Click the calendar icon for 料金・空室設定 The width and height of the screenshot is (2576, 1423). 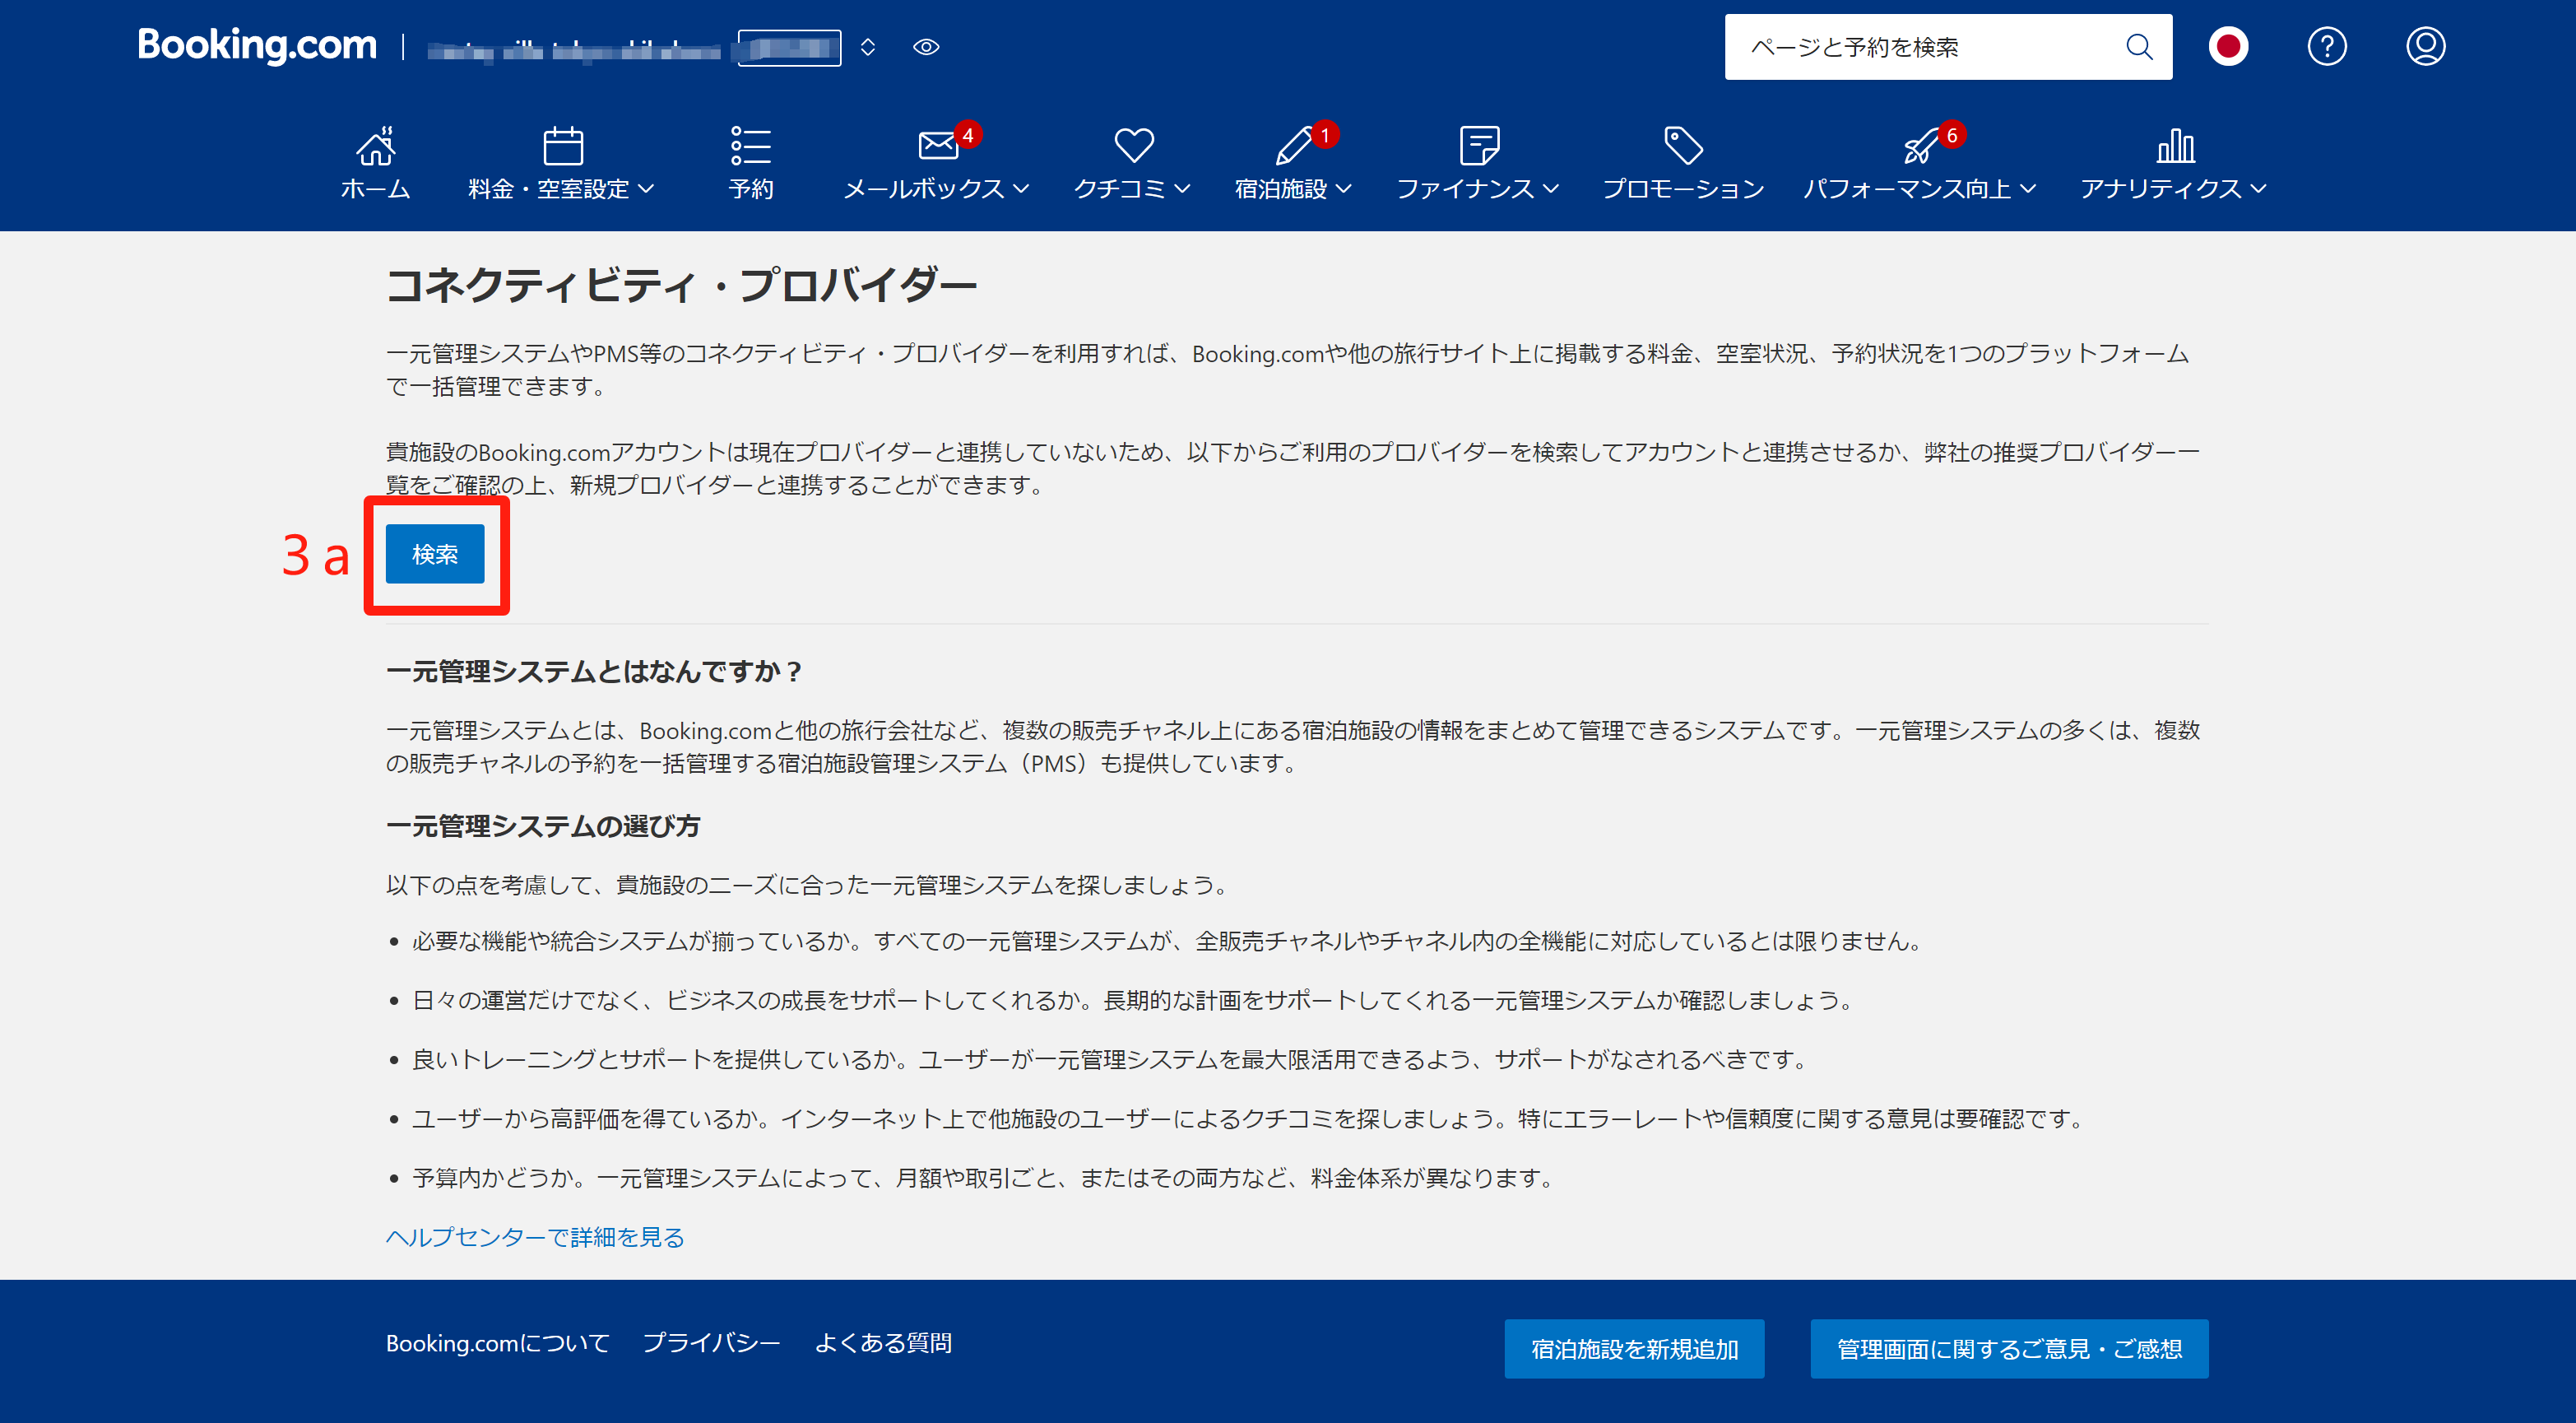coord(563,146)
